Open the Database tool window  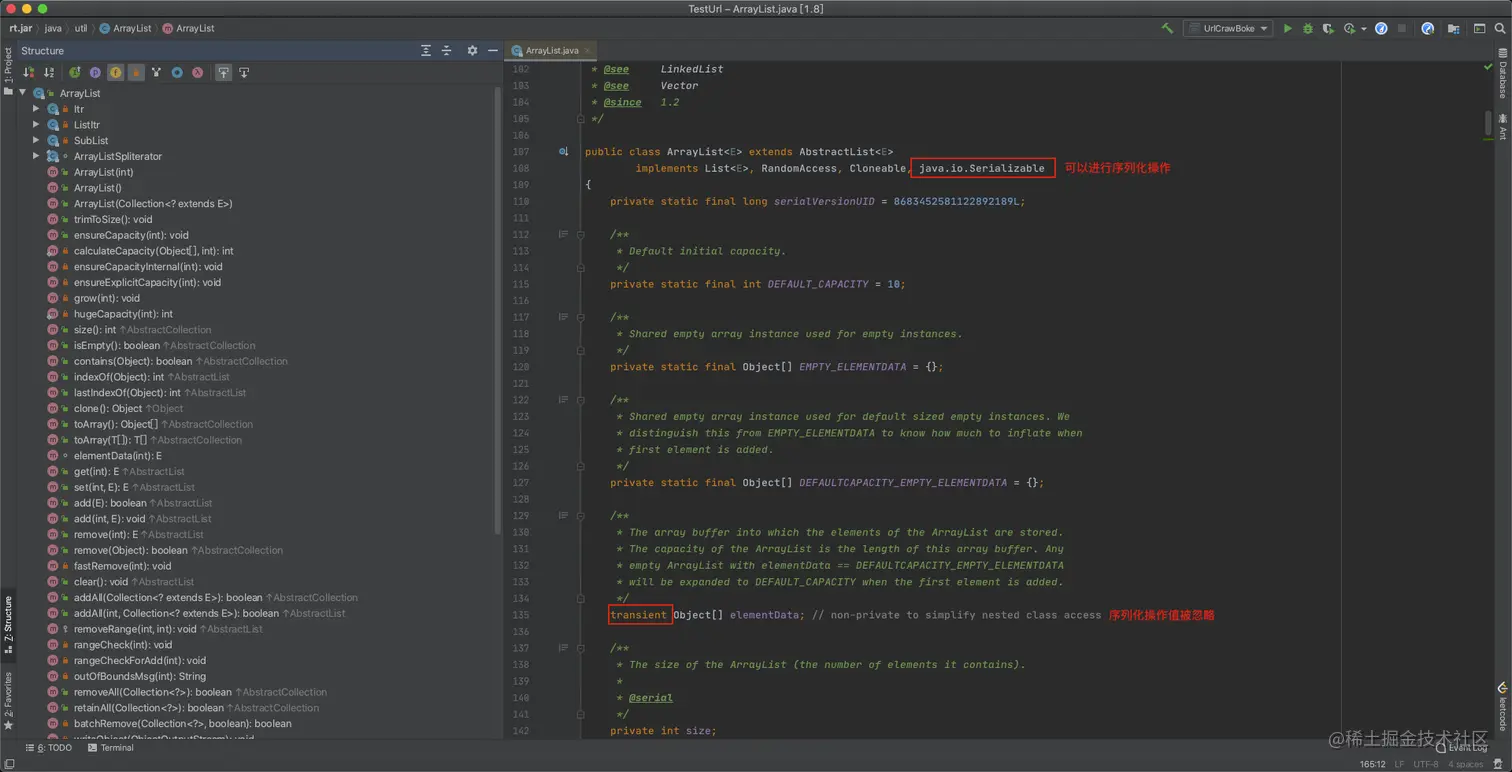[x=1502, y=74]
